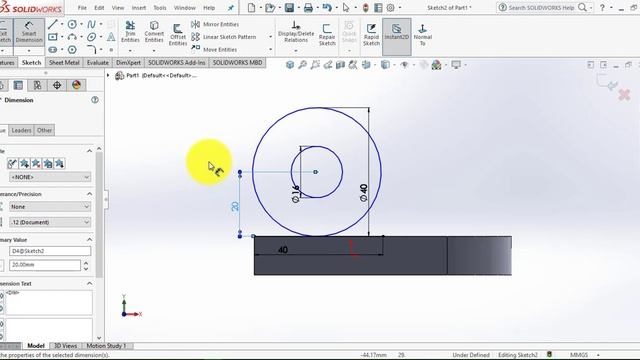Open the Insert menu
The image size is (640, 360).
(139, 8)
